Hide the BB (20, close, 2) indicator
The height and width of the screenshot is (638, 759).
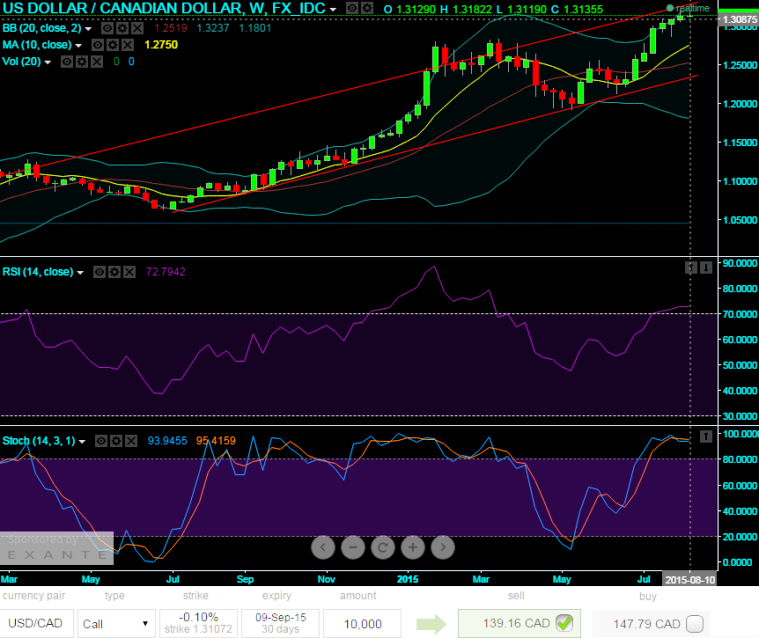click(x=107, y=28)
